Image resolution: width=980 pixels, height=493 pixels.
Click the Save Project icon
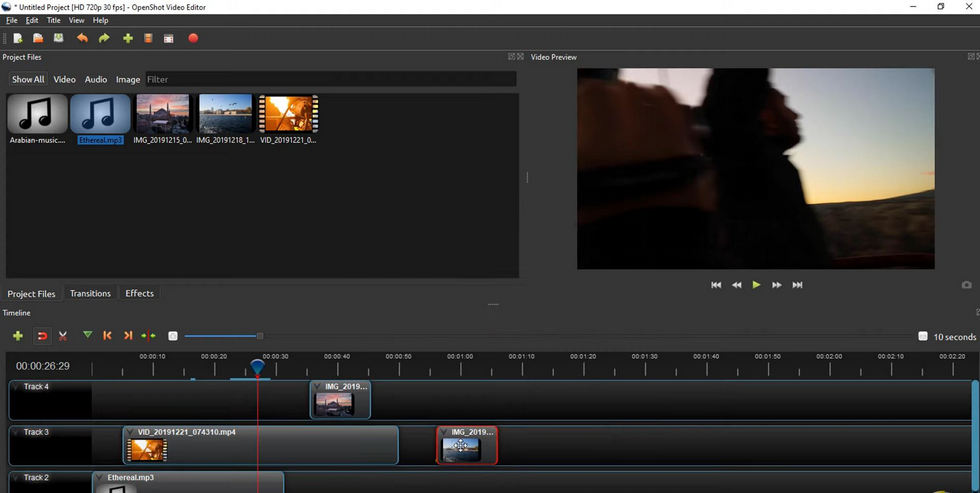(59, 39)
